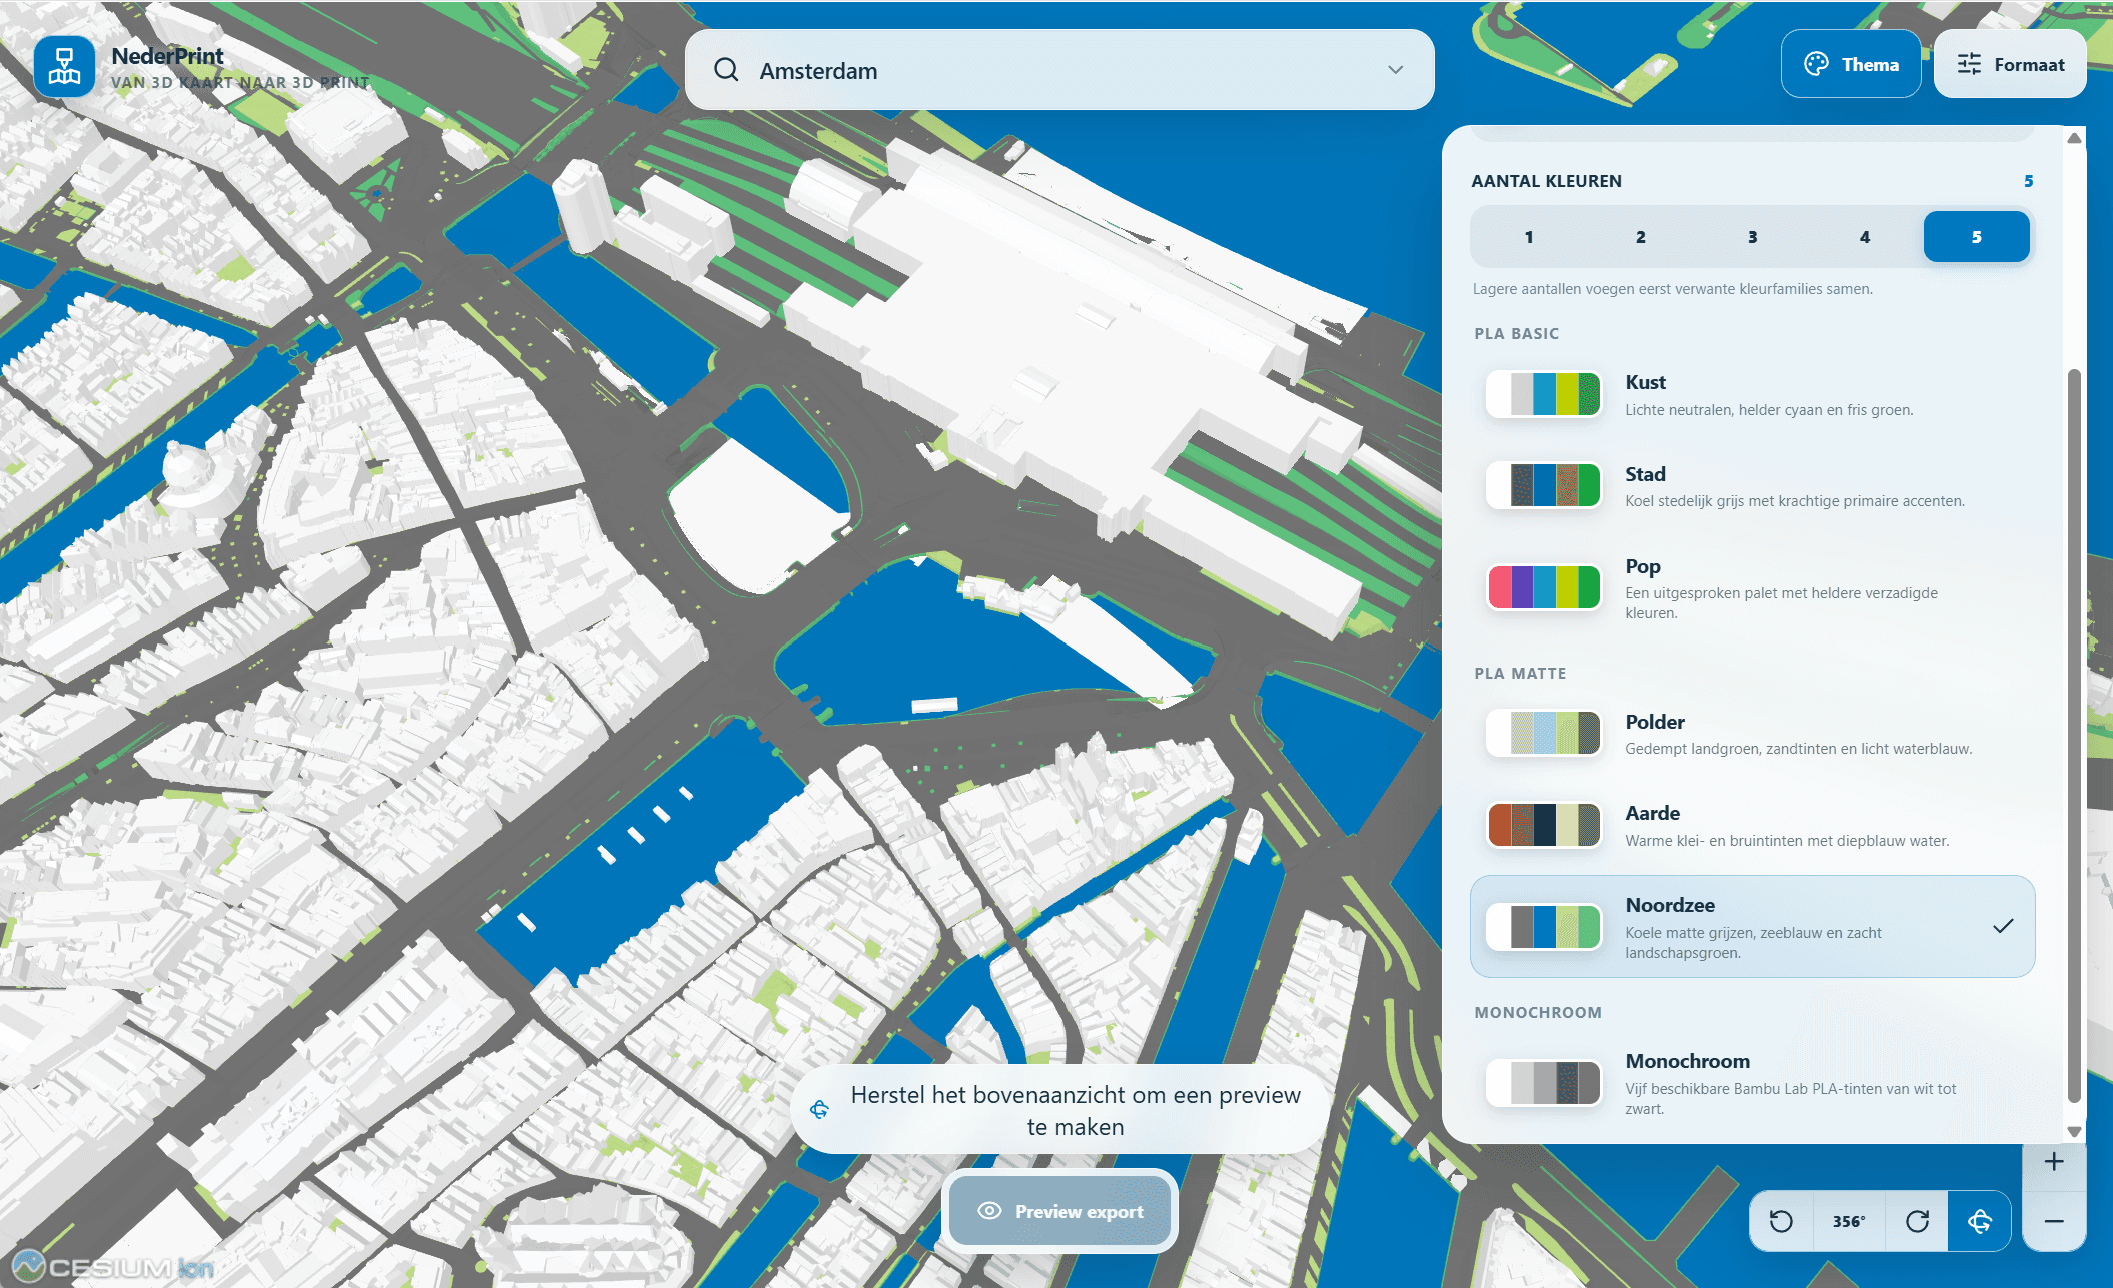Open the Formaat panel
The height and width of the screenshot is (1288, 2113).
pos(2010,64)
